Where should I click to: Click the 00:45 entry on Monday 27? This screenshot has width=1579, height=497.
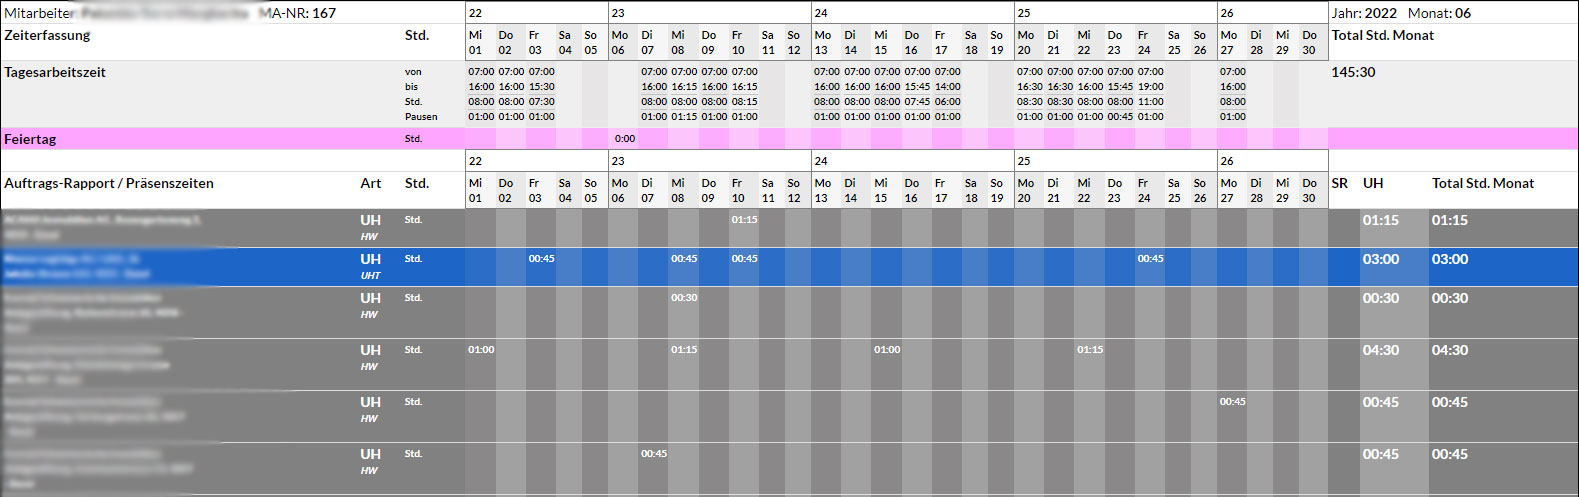click(x=1232, y=402)
